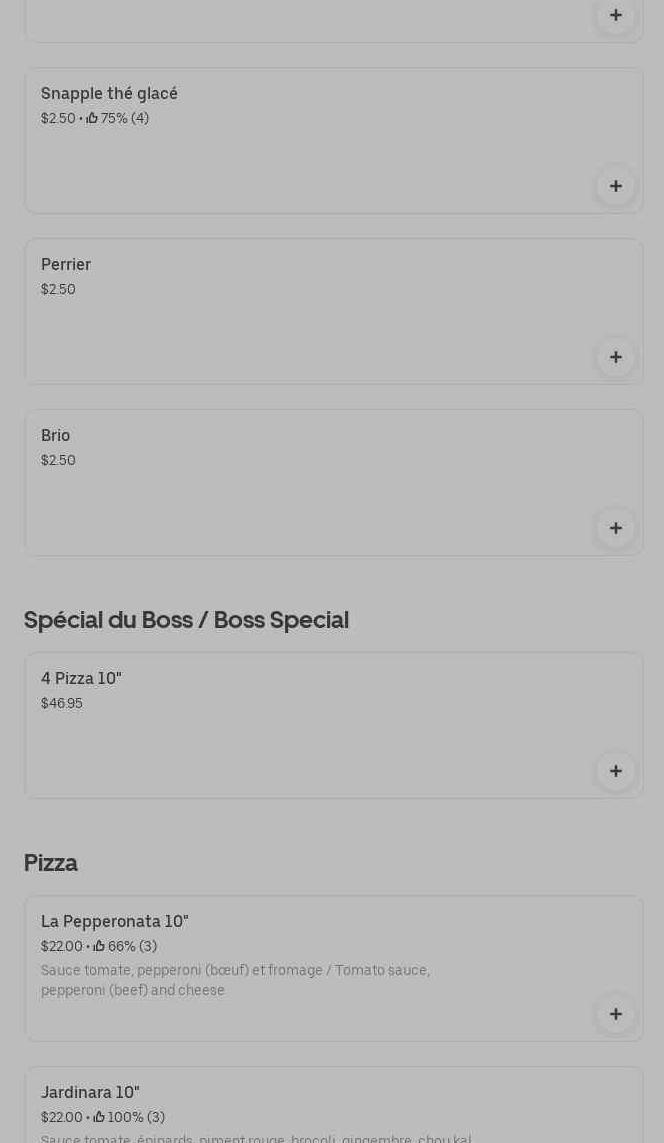The width and height of the screenshot is (664, 1143).
Task: Click the Spécial du Boss section heading
Action: (x=186, y=620)
